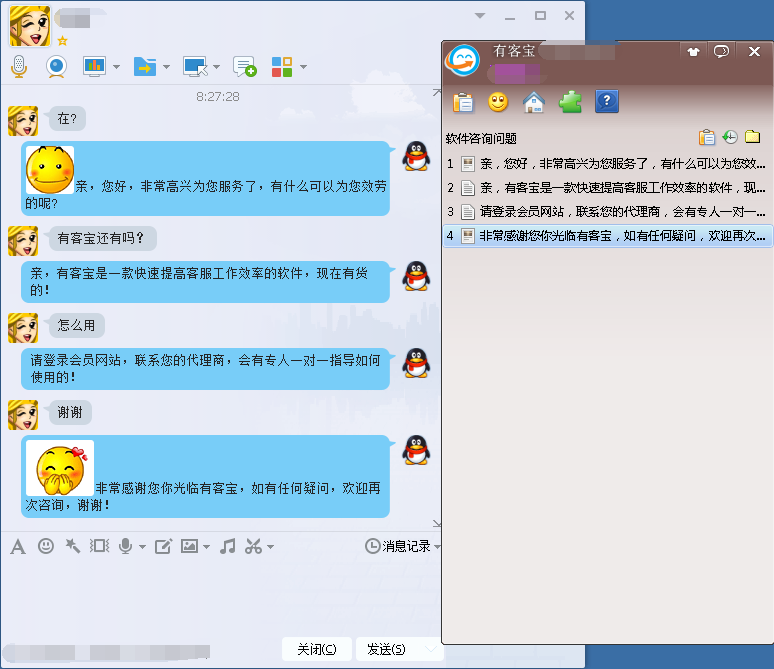This screenshot has height=669, width=774.
Task: Open the blue help question icon
Action: tap(607, 102)
